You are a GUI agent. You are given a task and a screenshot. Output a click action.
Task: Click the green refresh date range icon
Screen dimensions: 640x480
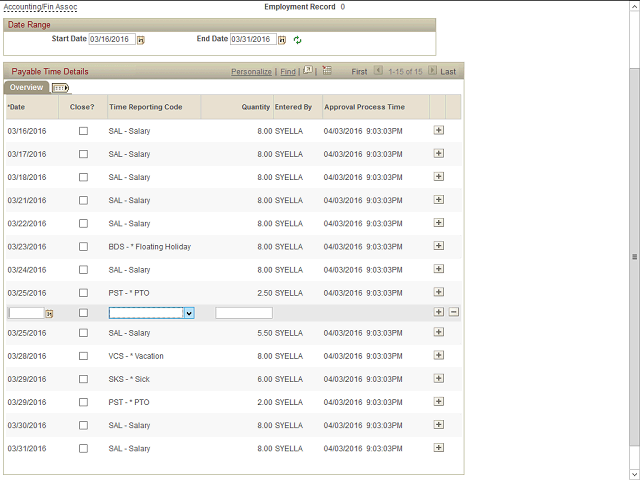(x=297, y=40)
